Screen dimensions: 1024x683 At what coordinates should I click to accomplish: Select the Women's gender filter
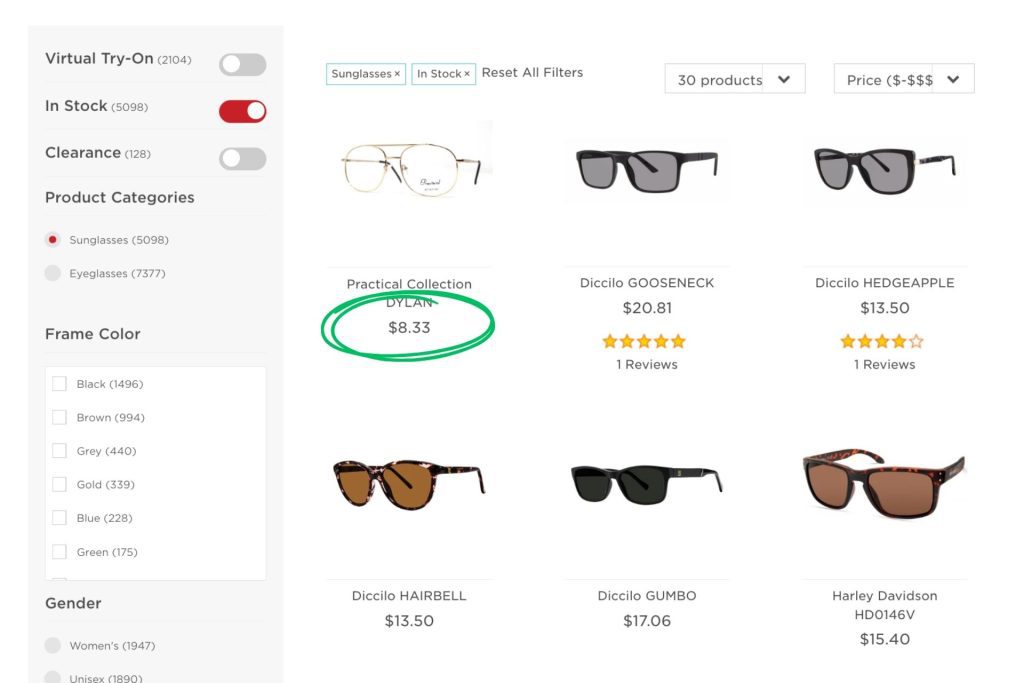click(53, 645)
